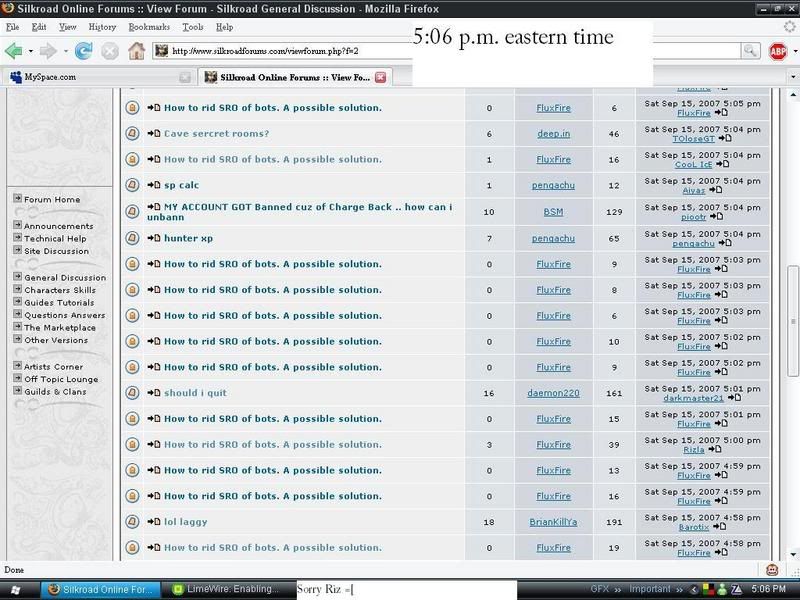Open the Back button history dropdown arrow
This screenshot has height=600, width=800.
(x=31, y=51)
